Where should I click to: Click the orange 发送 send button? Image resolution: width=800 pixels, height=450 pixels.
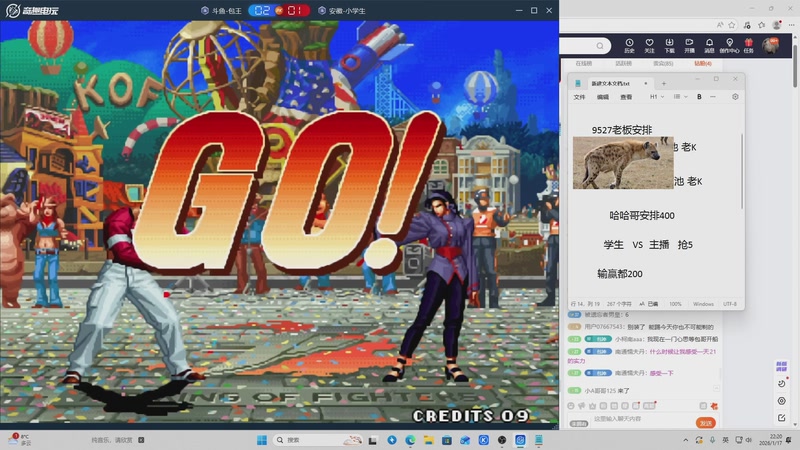706,423
